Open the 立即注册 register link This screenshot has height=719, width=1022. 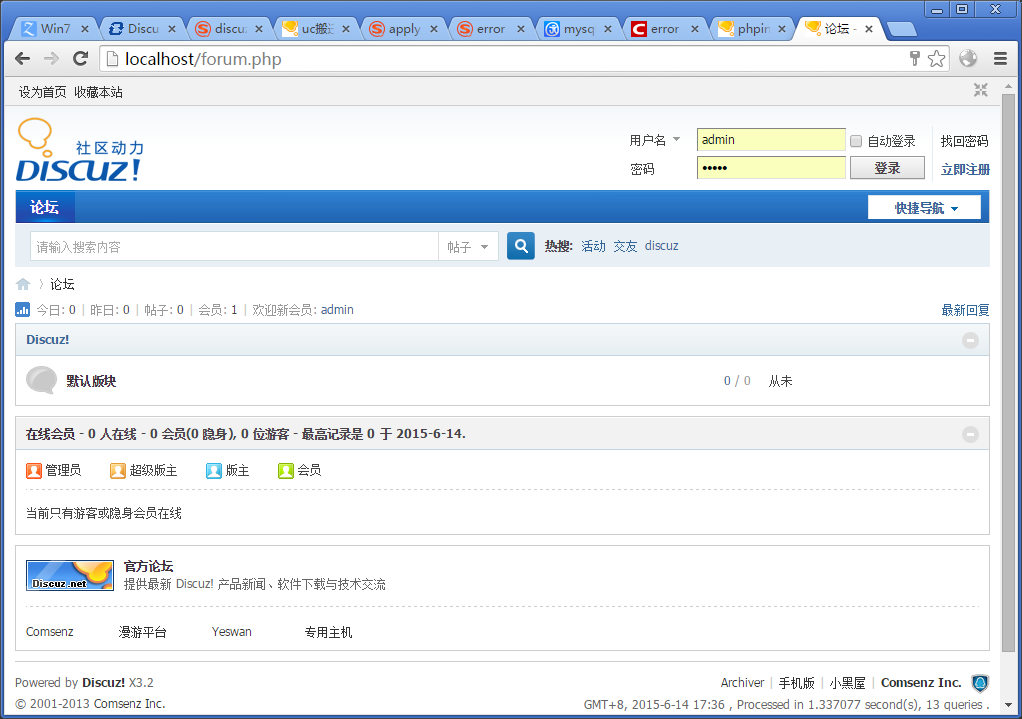coord(964,169)
